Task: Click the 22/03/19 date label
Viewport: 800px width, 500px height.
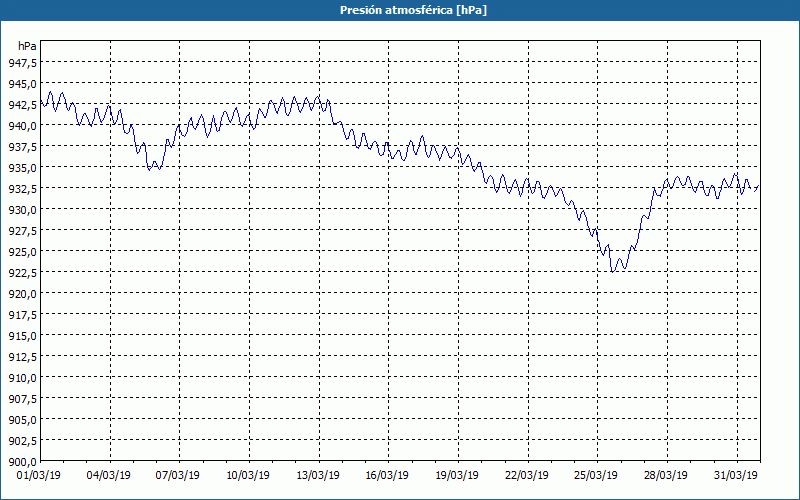Action: pos(528,475)
